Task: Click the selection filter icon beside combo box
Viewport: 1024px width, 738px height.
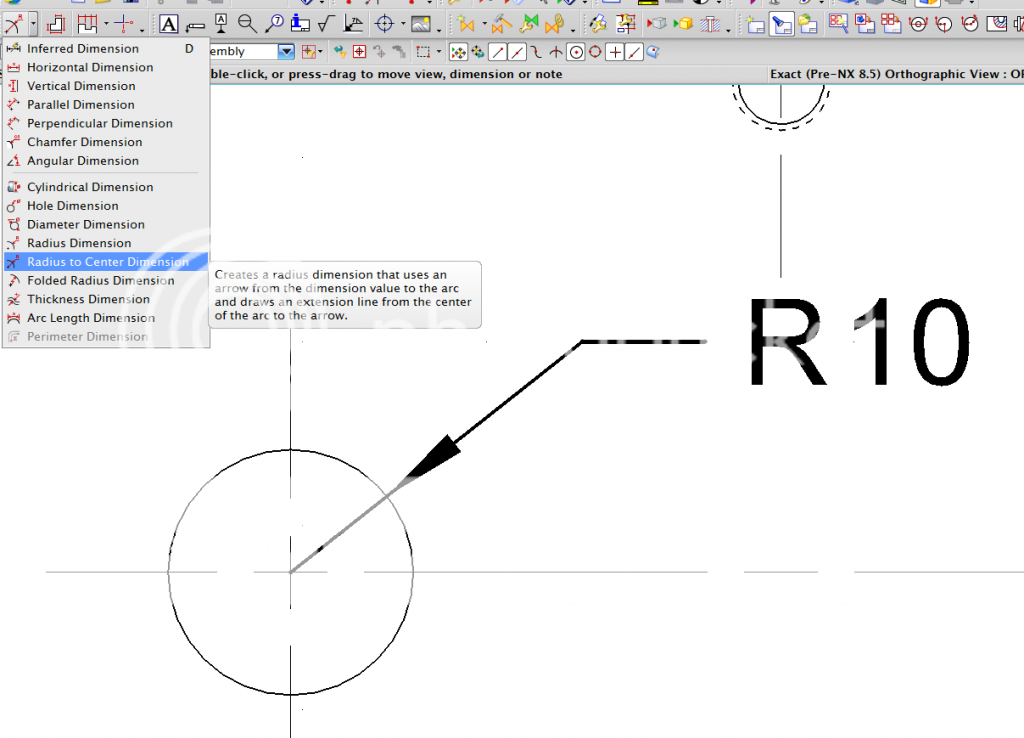Action: [x=308, y=52]
